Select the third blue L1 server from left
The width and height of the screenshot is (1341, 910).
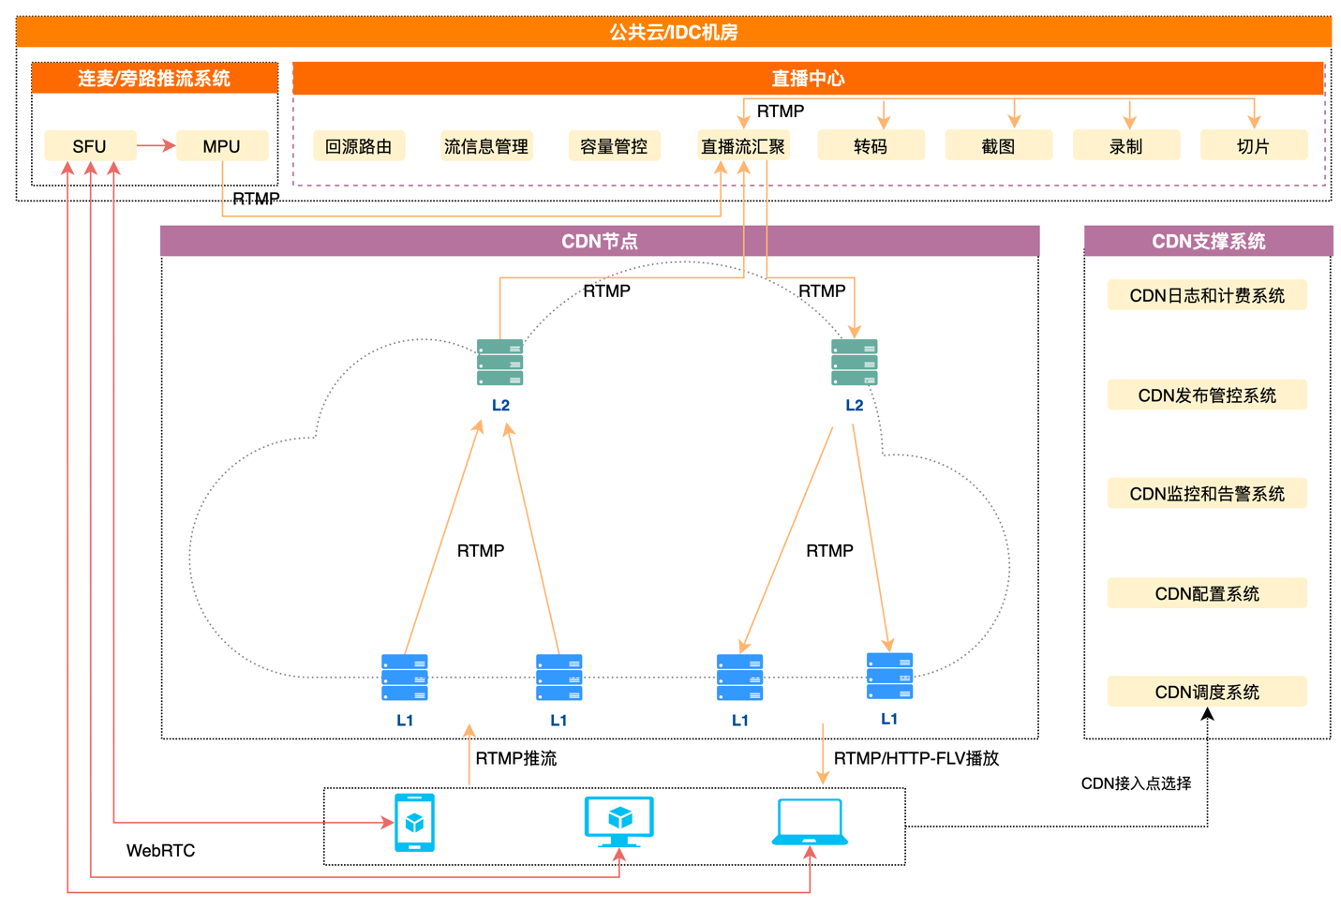[x=740, y=677]
